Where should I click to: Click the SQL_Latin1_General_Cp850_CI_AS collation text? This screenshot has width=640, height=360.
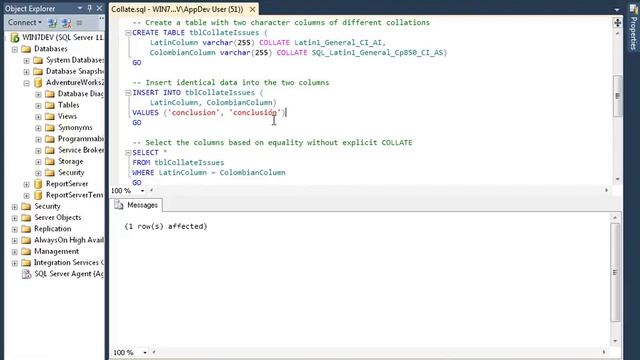(378, 53)
